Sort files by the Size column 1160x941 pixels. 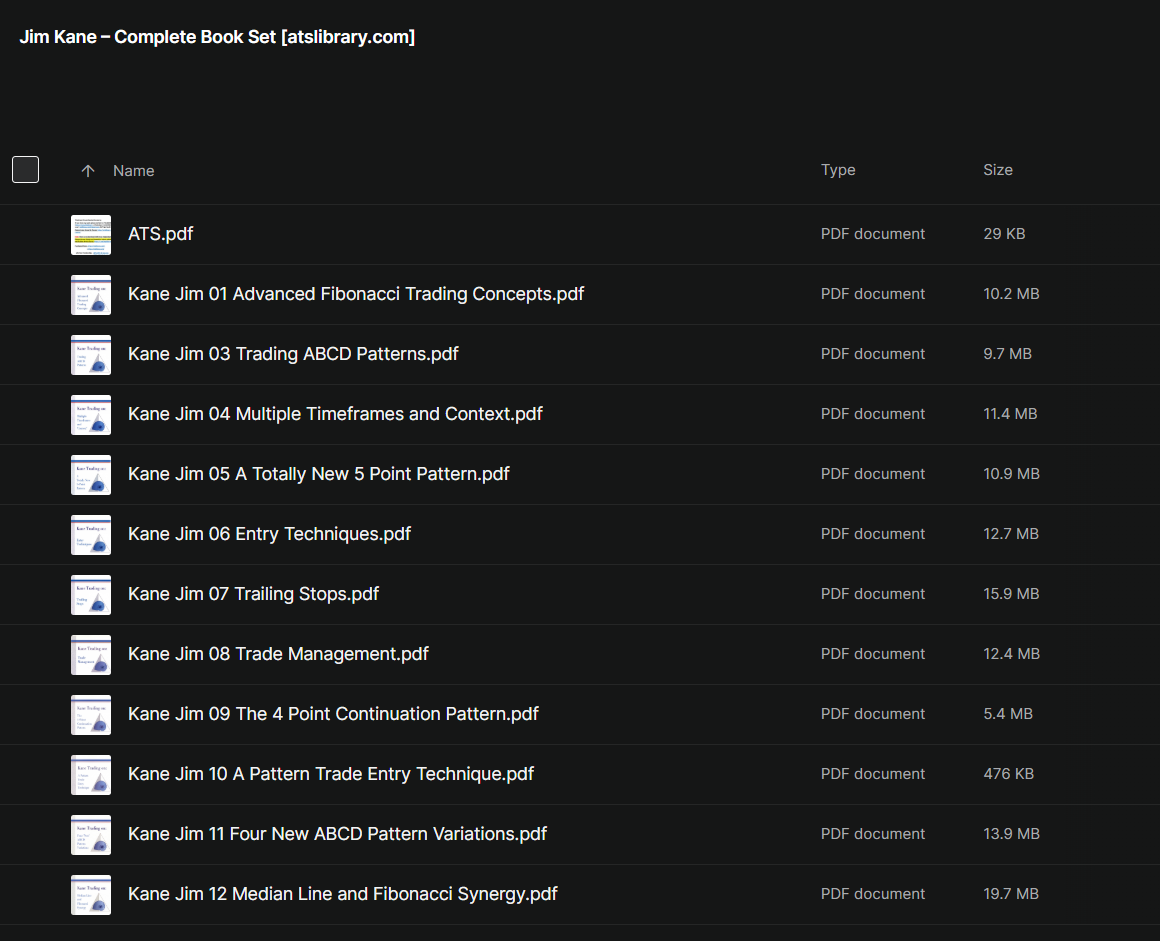click(x=997, y=170)
